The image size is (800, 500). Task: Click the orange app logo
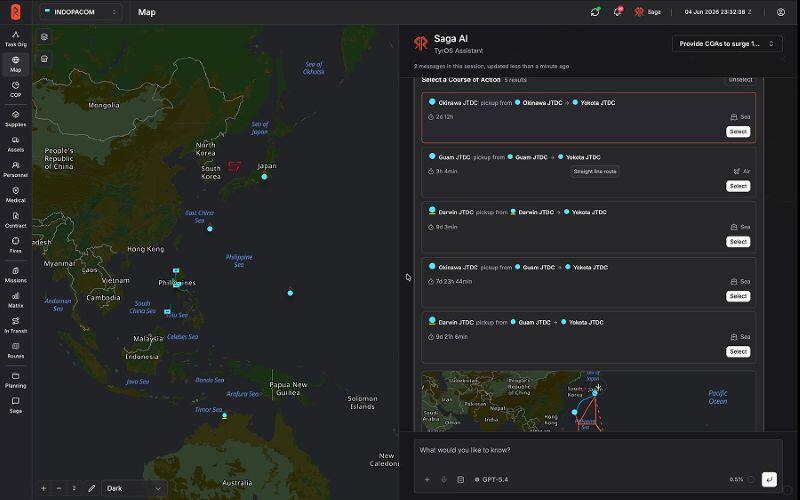click(16, 12)
